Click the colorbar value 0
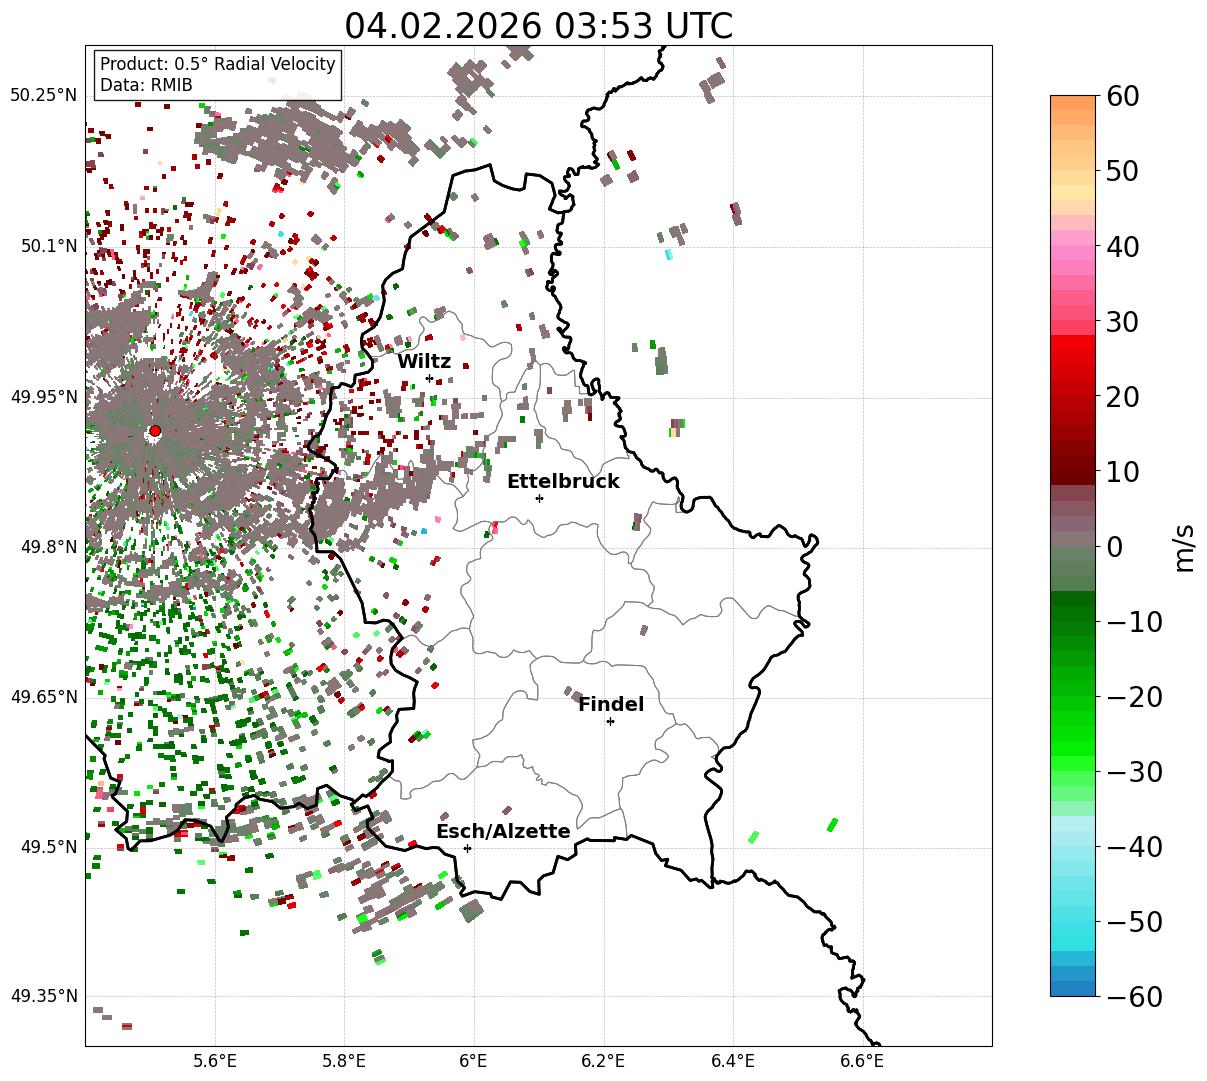The image size is (1207, 1081). tap(1114, 547)
